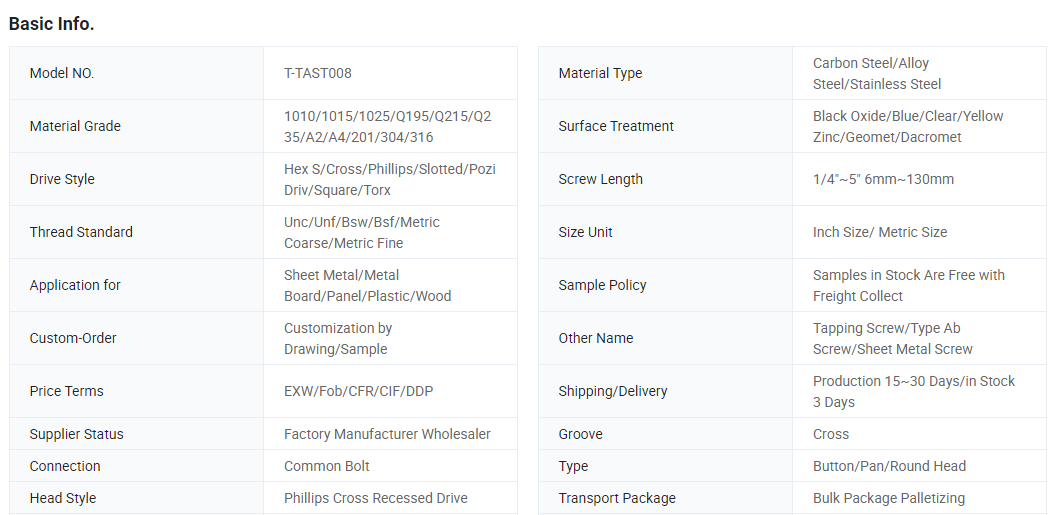
Task: Select Inch Size/ Metric Size text
Action: [879, 232]
